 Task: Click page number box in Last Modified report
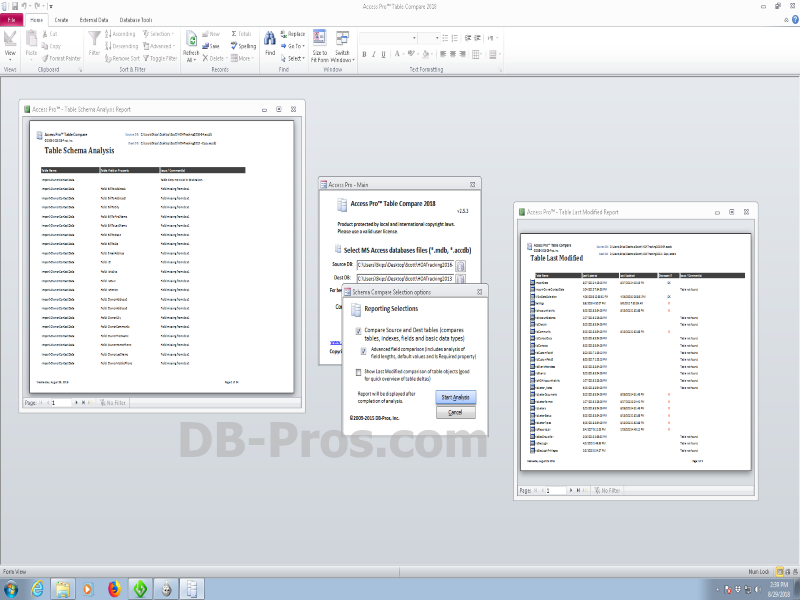[556, 490]
